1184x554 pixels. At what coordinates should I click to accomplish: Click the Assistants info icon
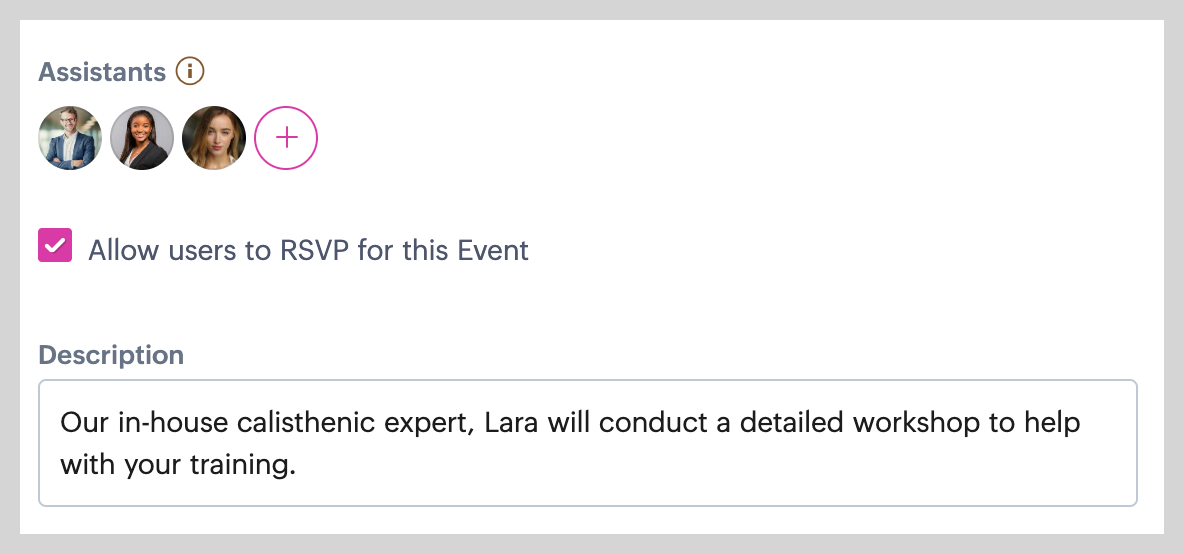(x=190, y=72)
